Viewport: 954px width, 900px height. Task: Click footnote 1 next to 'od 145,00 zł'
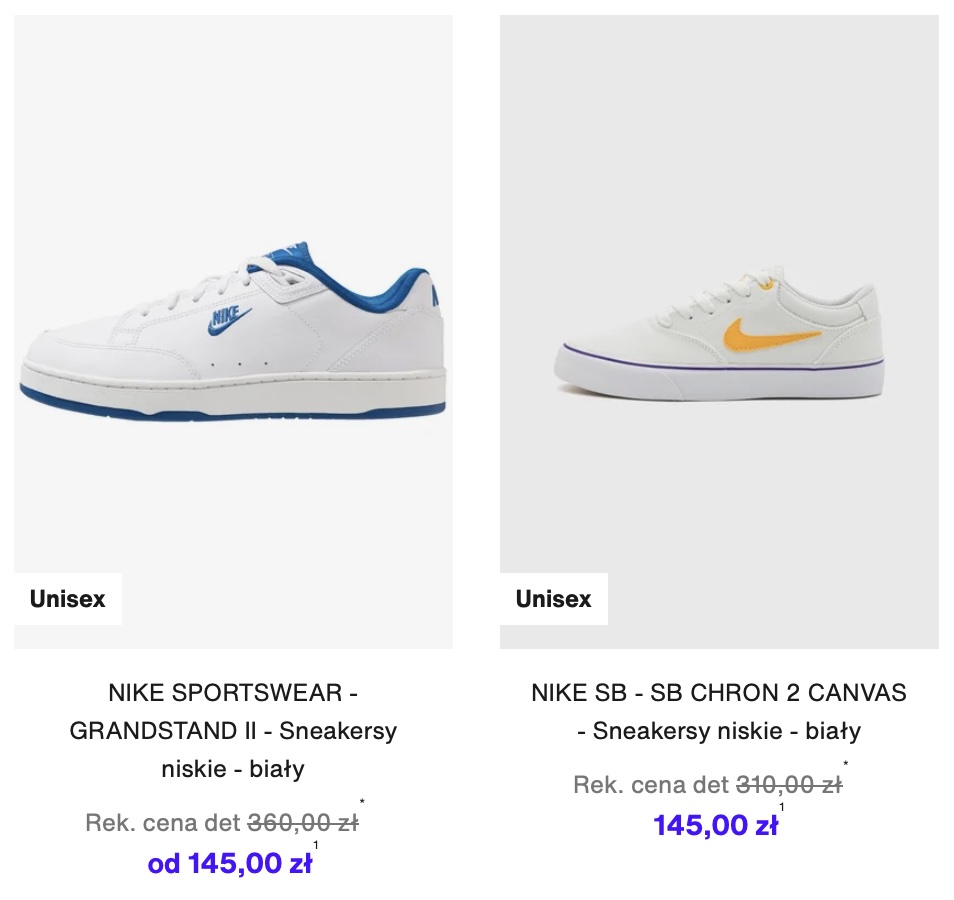tap(316, 845)
